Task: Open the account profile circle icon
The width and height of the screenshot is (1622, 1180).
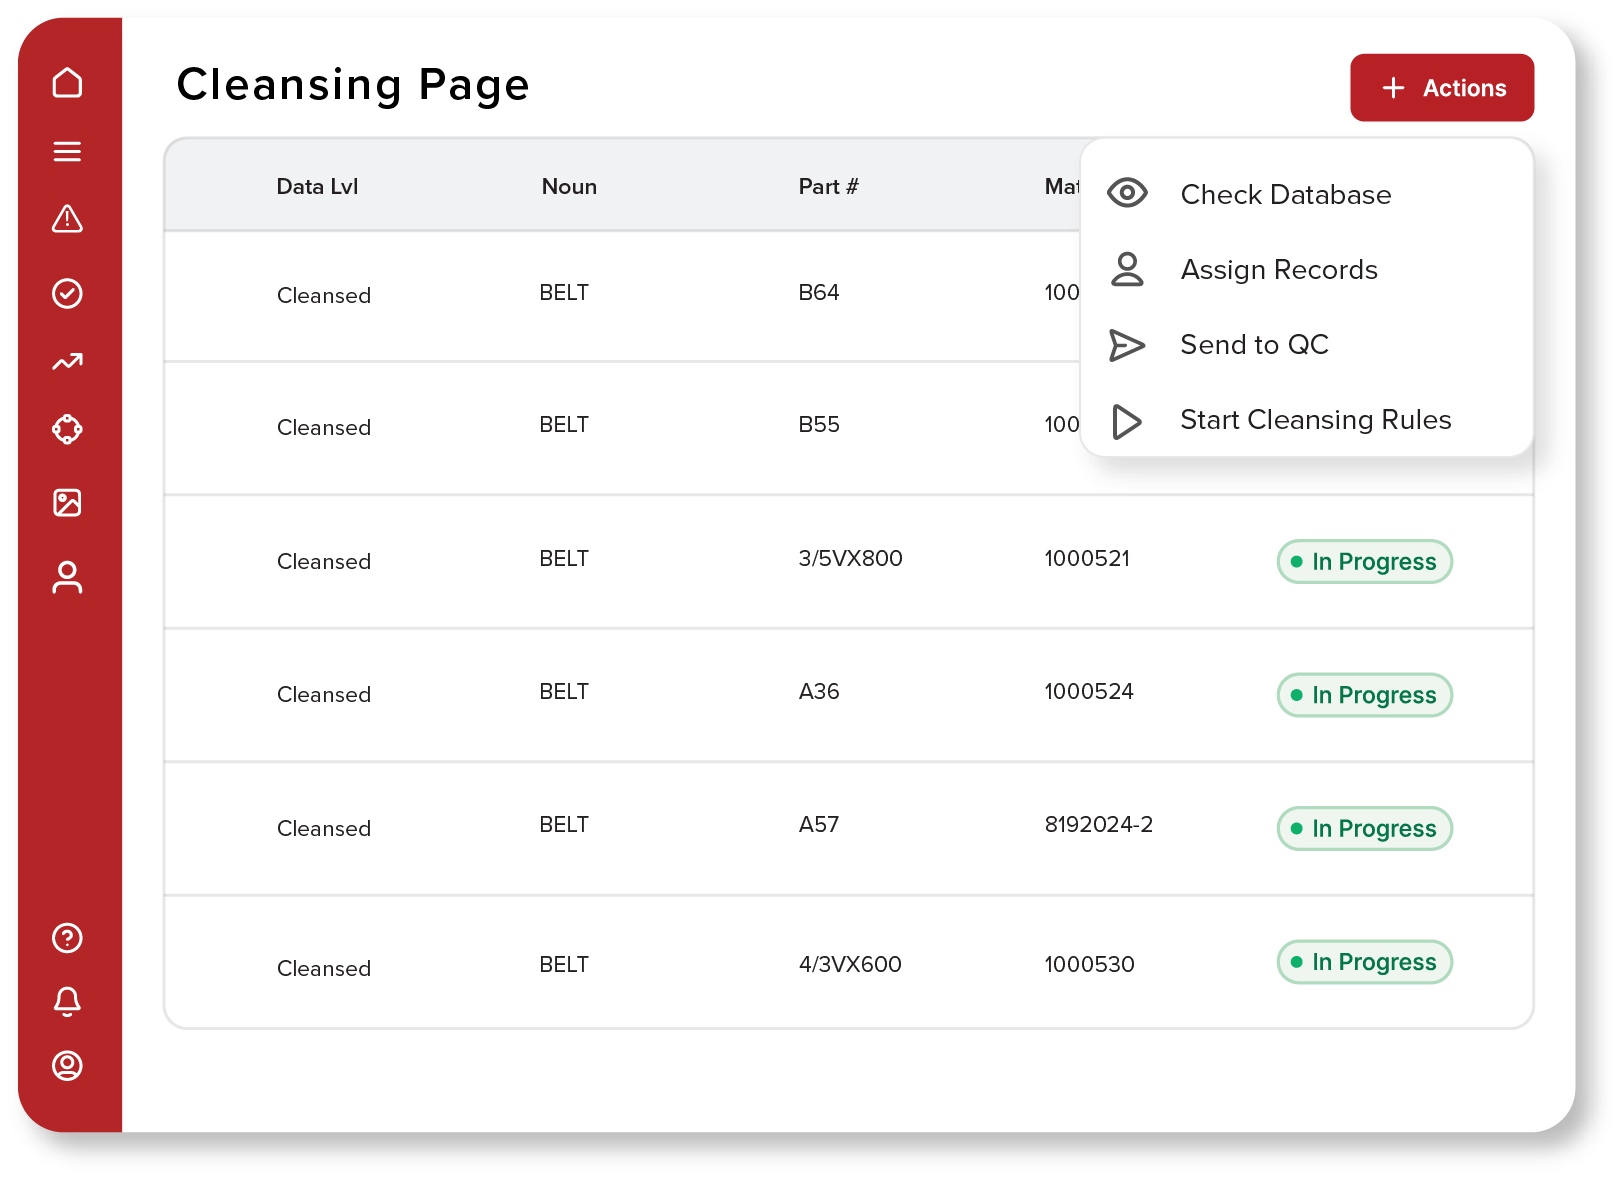Action: click(67, 1066)
